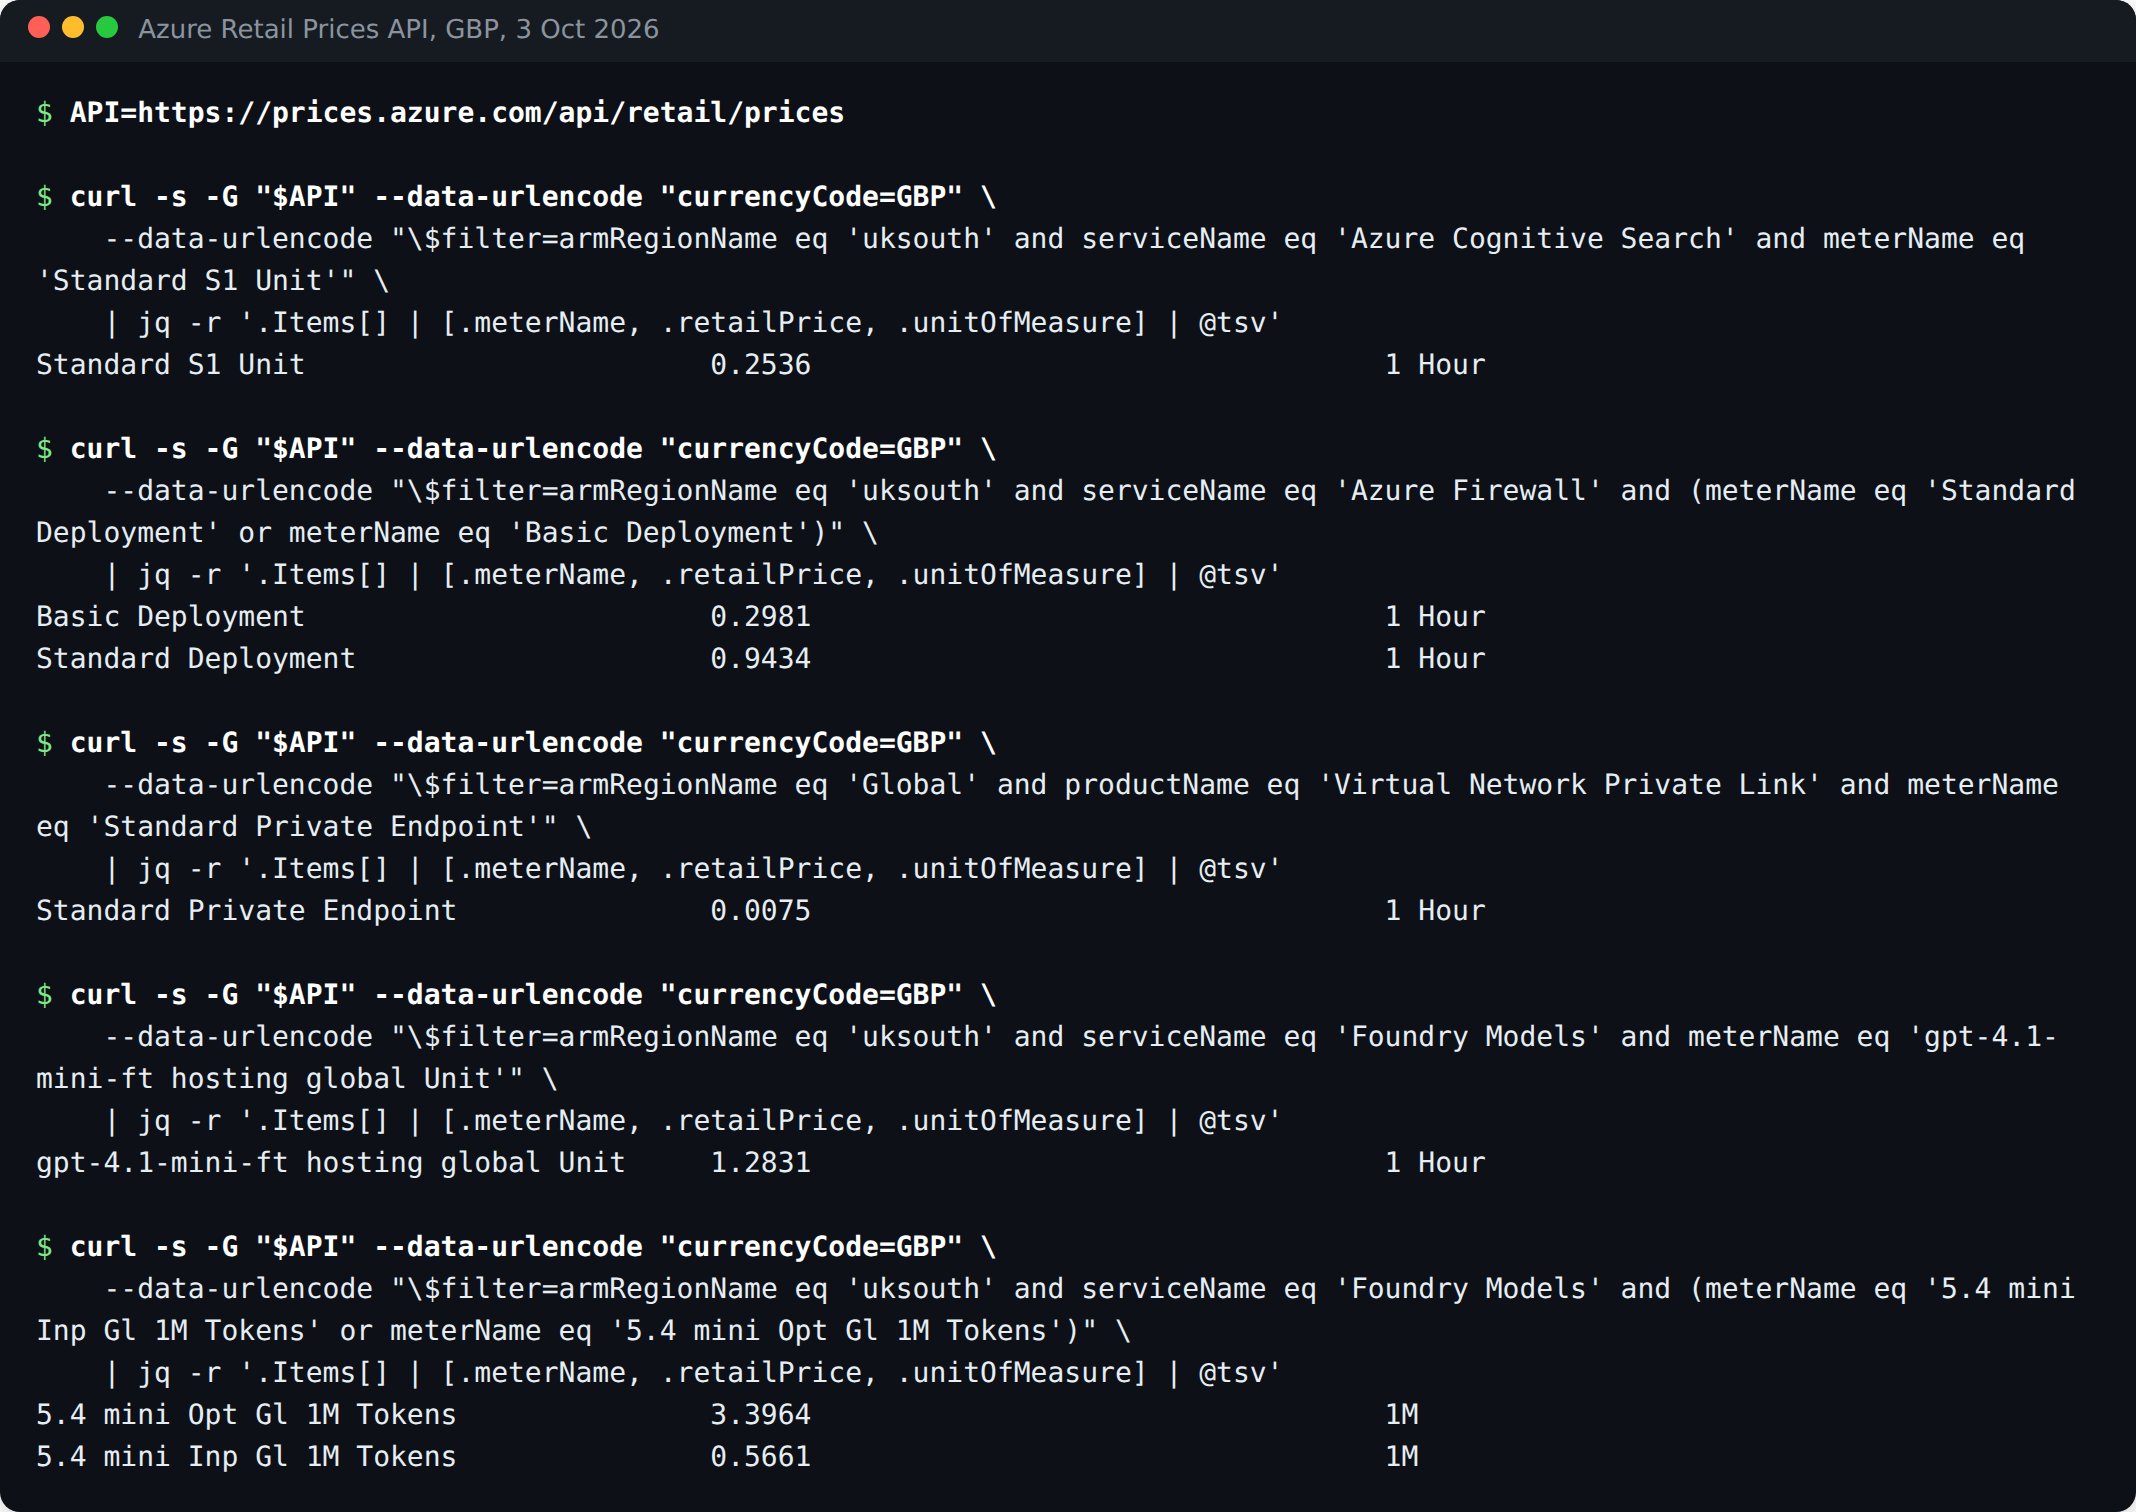2136x1512 pixels.
Task: Click the price value 0.5661
Action: point(760,1457)
